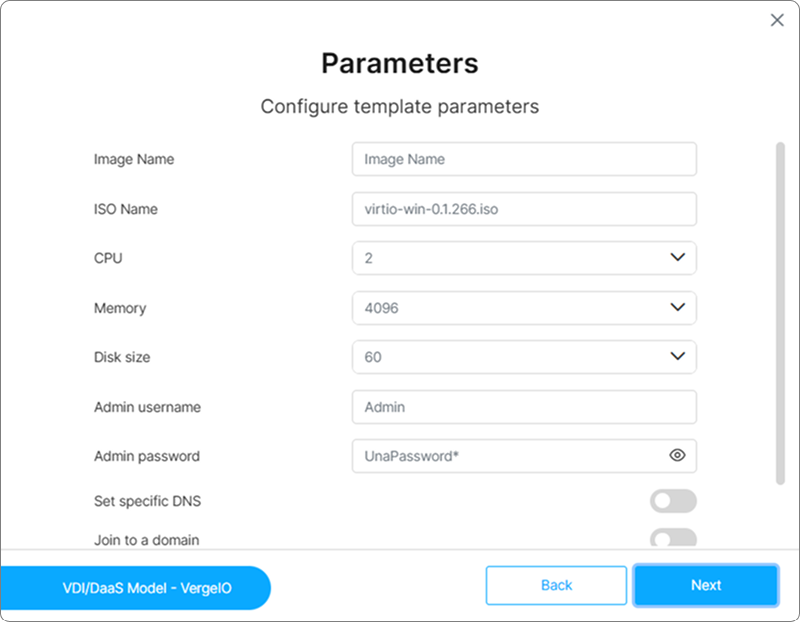Open the CPU dropdown showing 2
The height and width of the screenshot is (622, 800).
(510, 258)
